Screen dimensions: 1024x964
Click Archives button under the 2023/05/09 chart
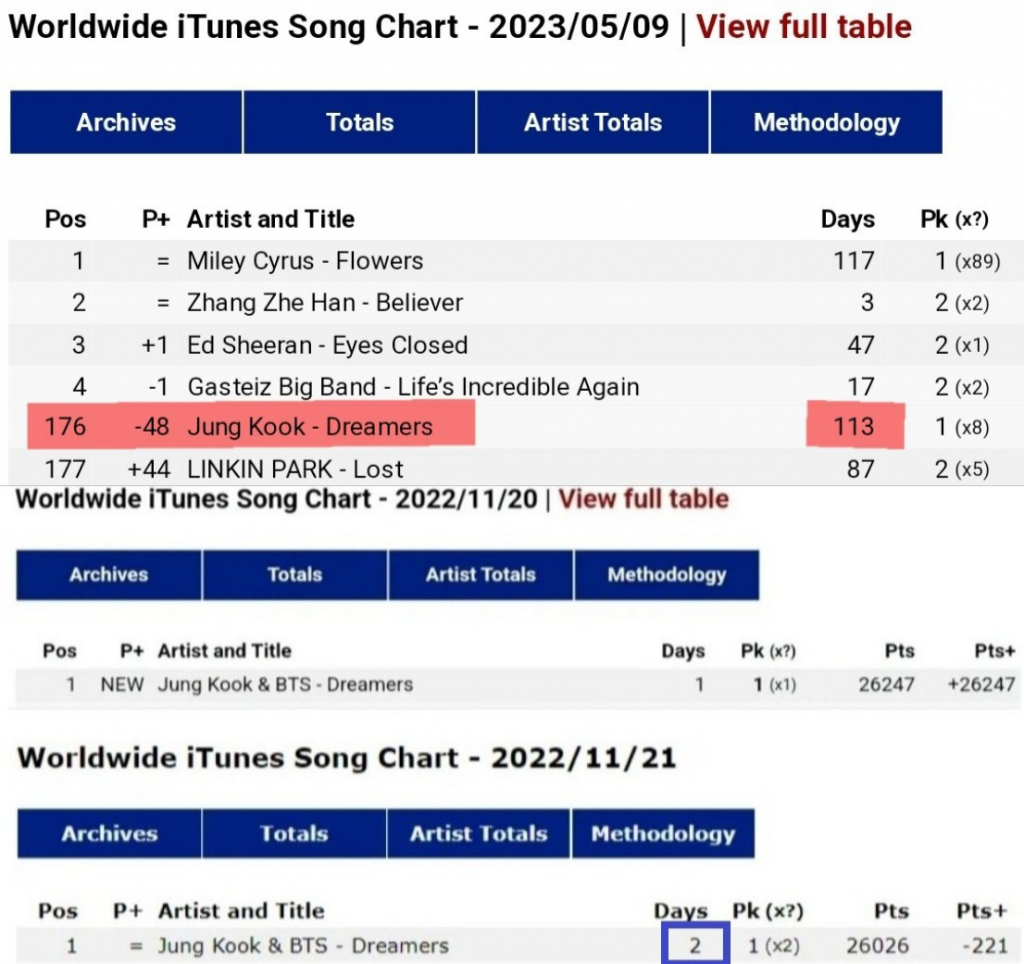click(126, 122)
